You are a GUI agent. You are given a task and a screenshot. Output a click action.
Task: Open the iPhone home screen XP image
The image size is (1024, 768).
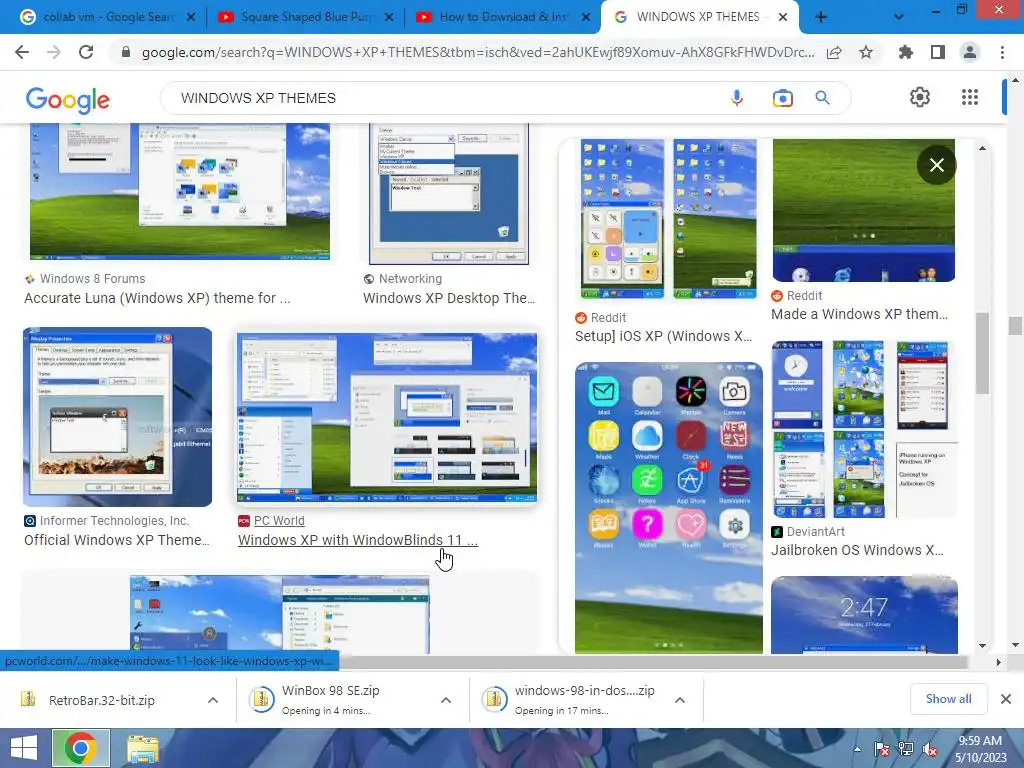coord(669,507)
